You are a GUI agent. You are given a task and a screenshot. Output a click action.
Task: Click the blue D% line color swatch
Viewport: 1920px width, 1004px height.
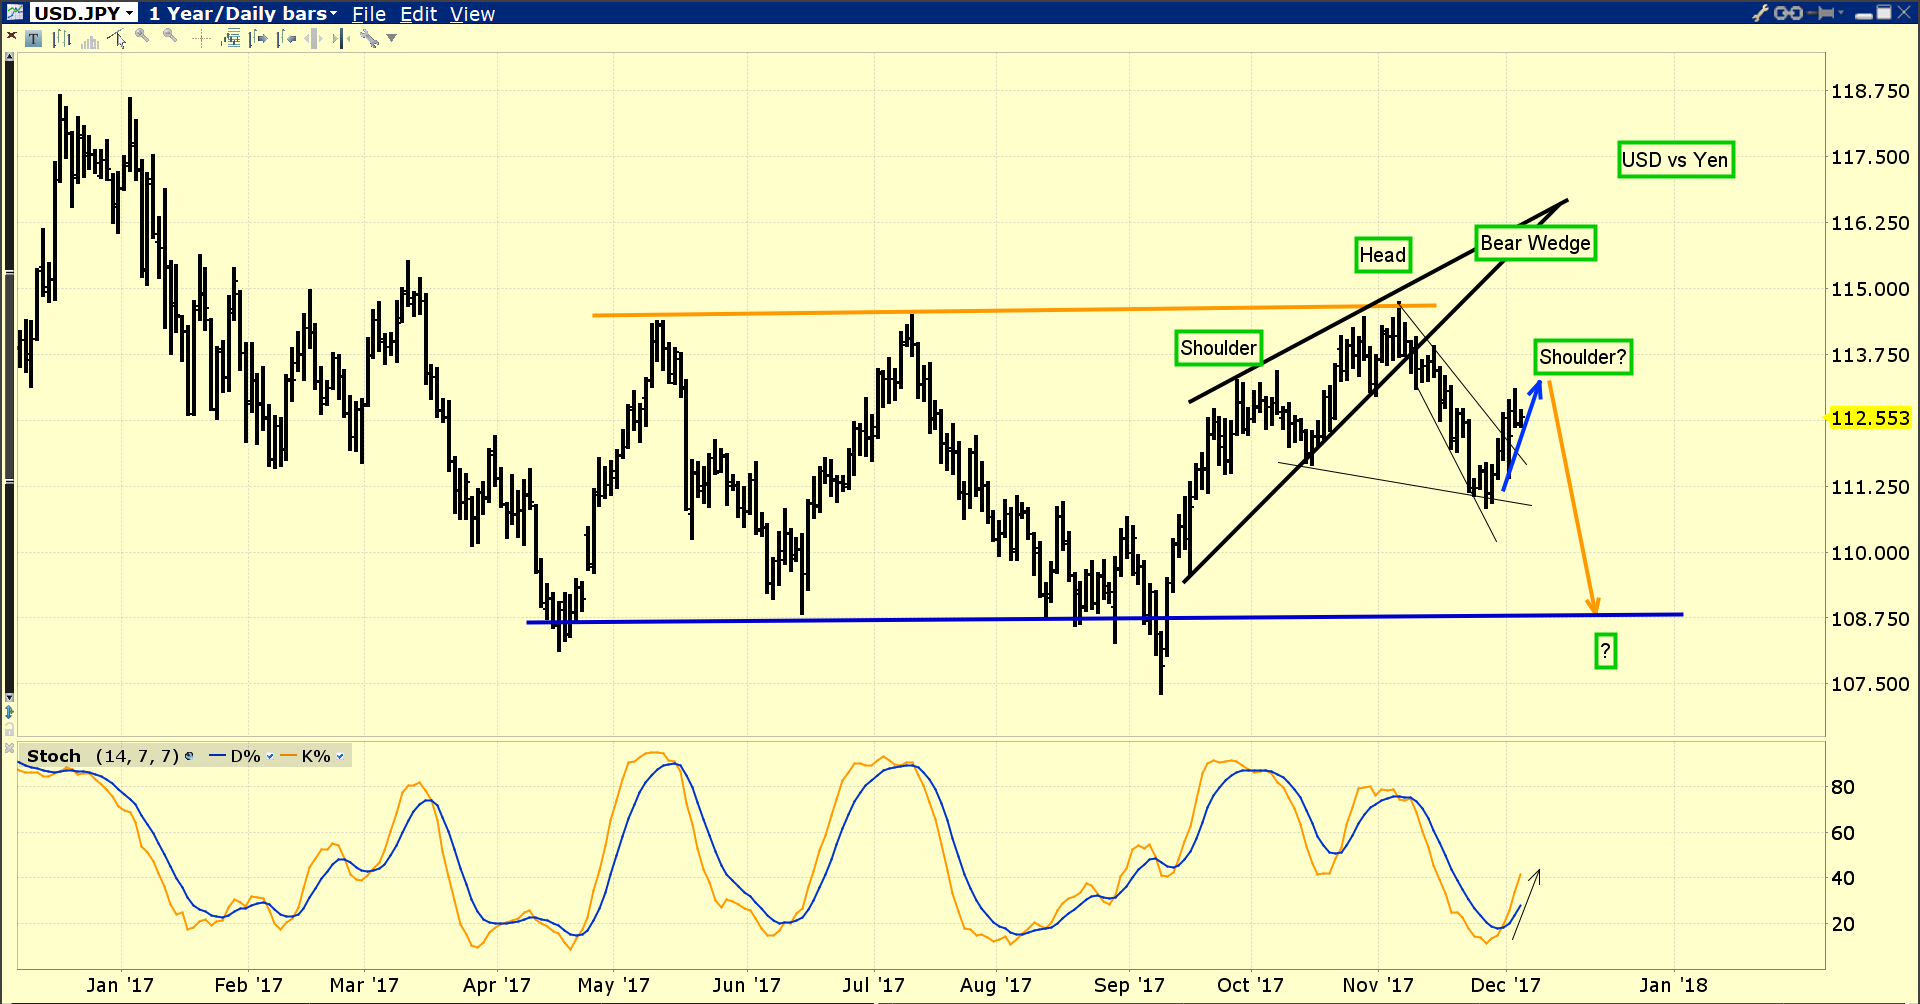click(x=217, y=755)
